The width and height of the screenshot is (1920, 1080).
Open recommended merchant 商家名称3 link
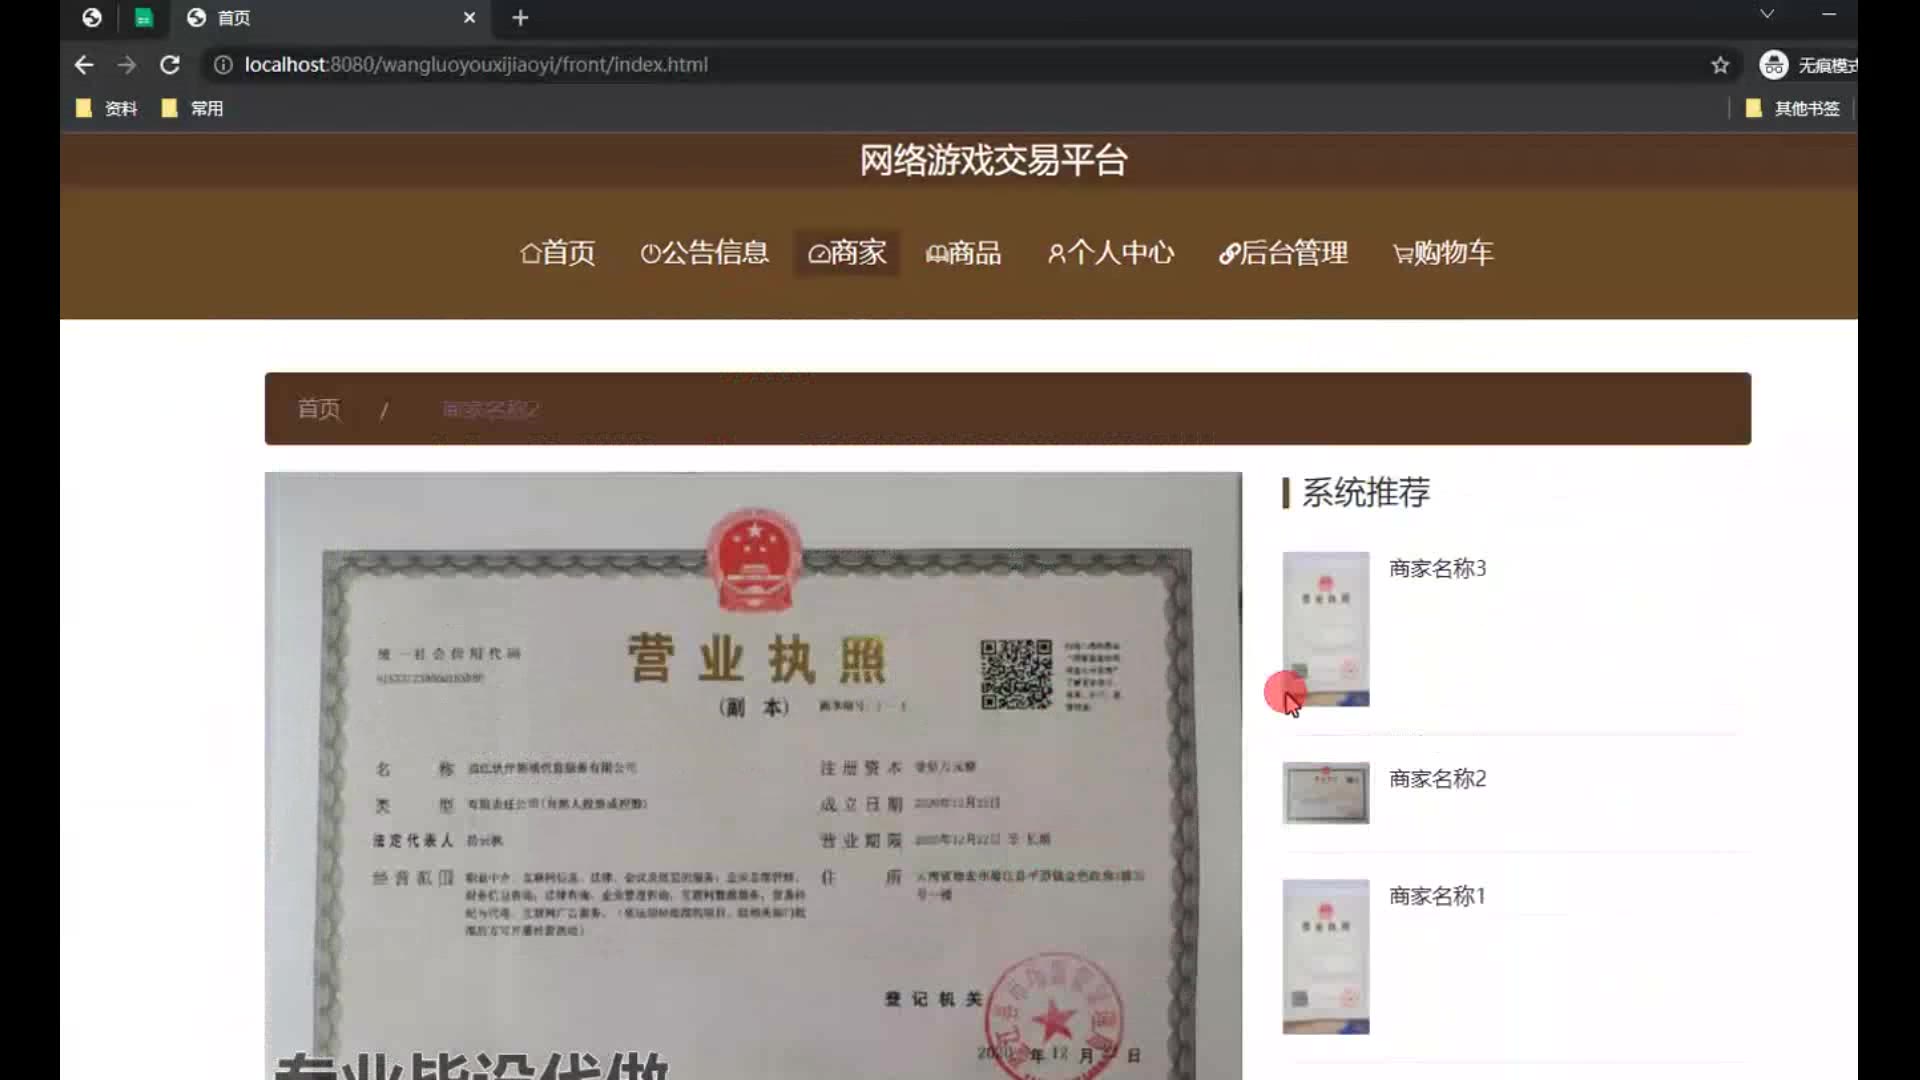click(1438, 568)
